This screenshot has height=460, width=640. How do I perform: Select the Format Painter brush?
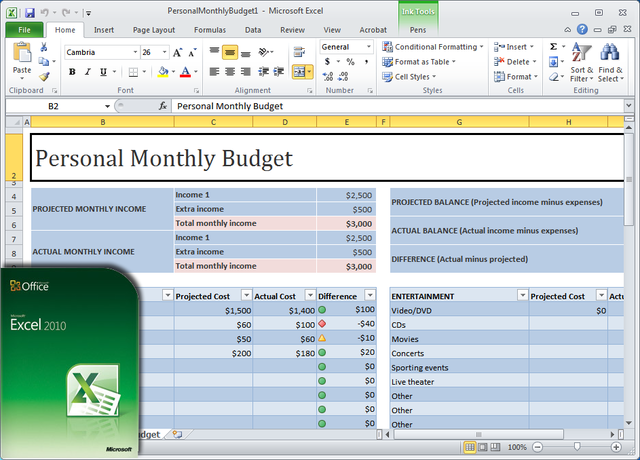tap(44, 76)
